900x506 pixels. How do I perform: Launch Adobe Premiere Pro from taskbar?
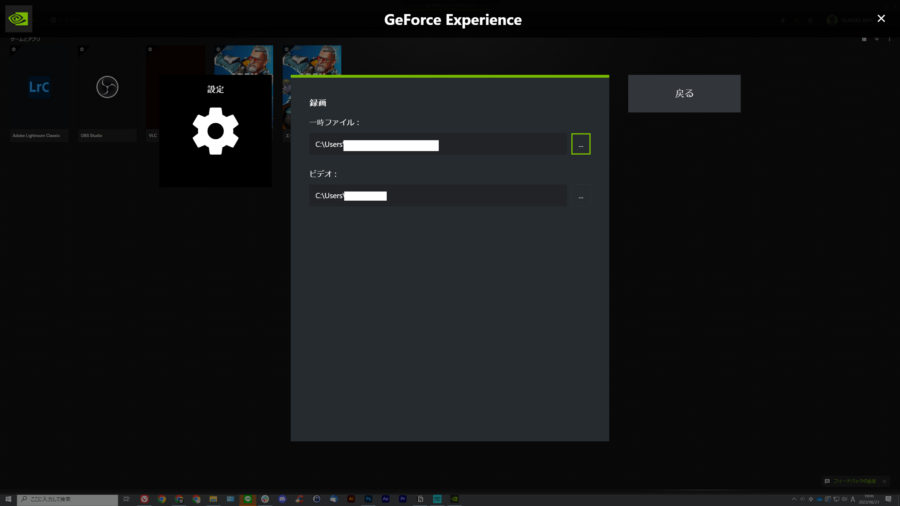pos(402,499)
